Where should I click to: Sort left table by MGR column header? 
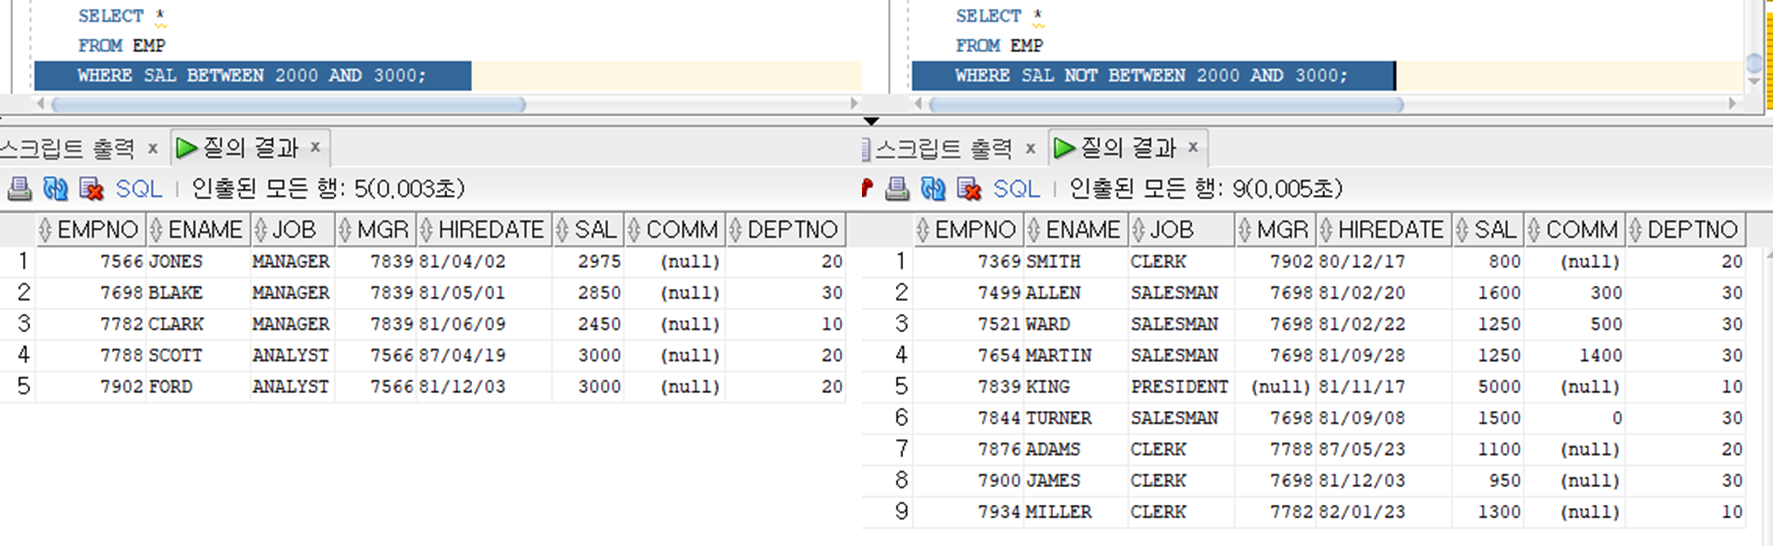(375, 229)
